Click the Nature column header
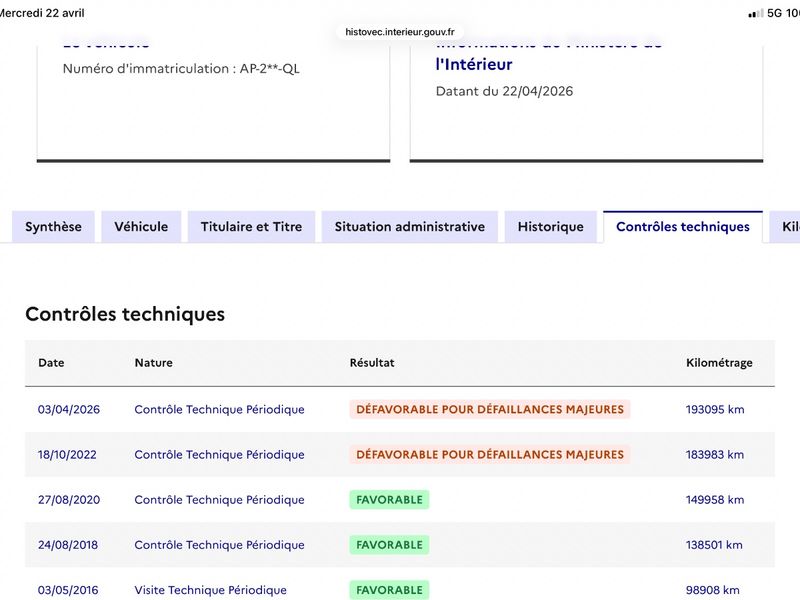The height and width of the screenshot is (600, 800). (154, 363)
